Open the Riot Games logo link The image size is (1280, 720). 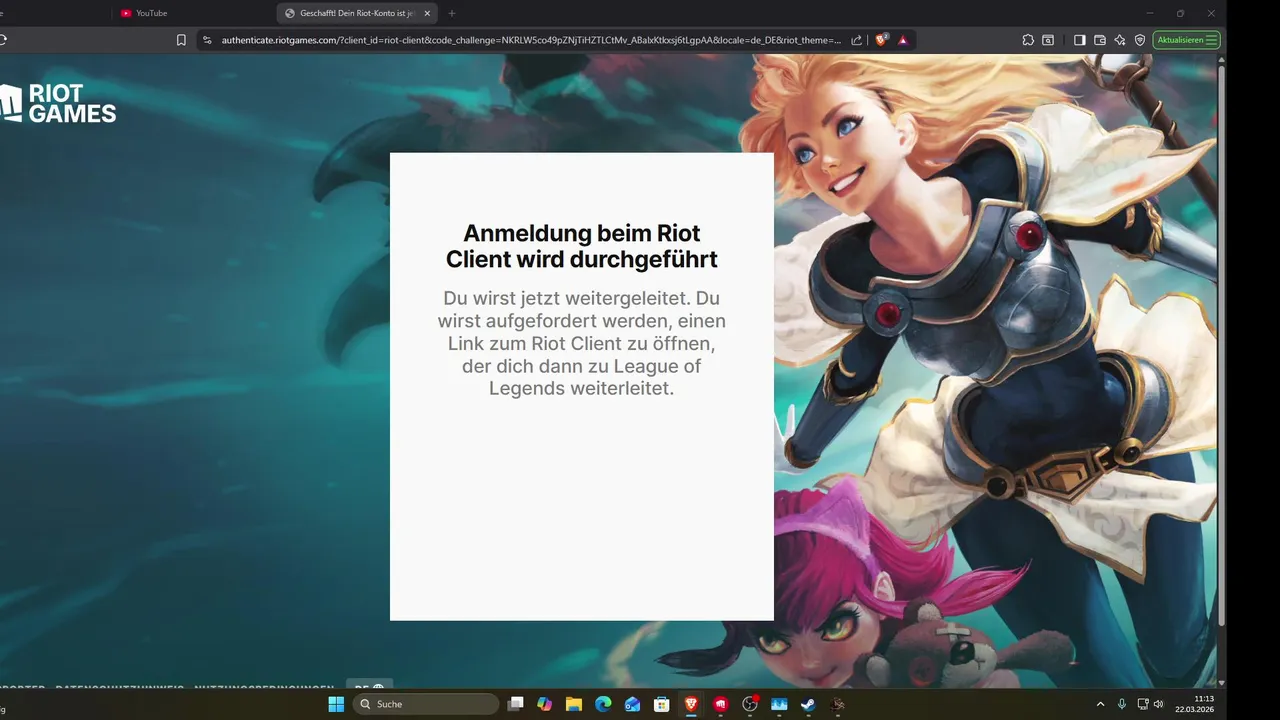point(58,103)
